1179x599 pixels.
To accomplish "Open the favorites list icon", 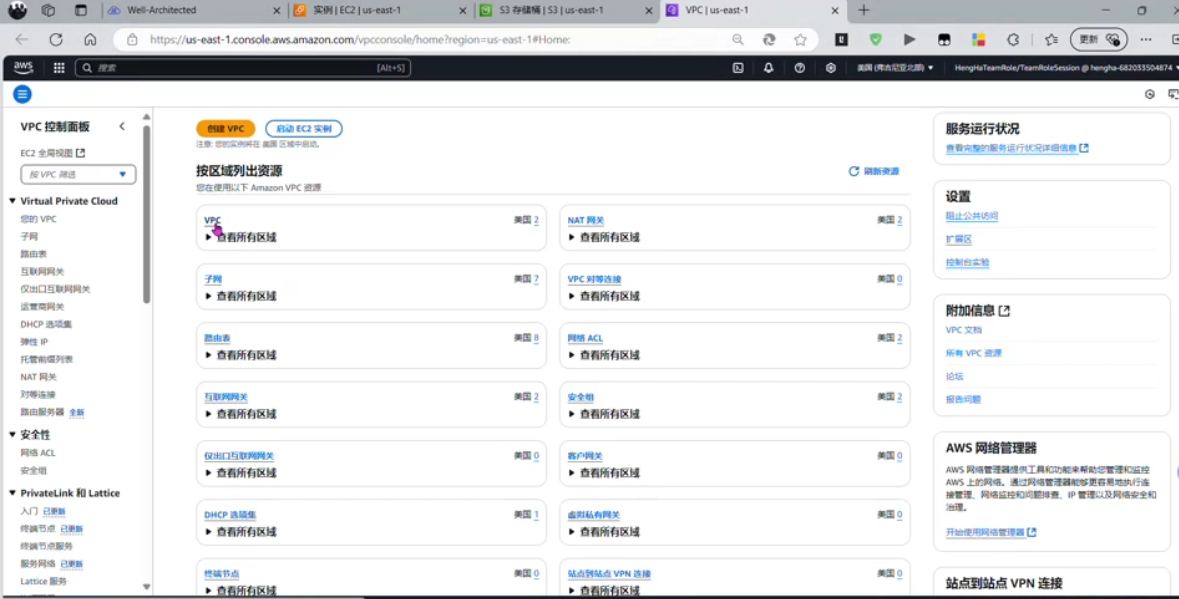I will pos(1051,39).
